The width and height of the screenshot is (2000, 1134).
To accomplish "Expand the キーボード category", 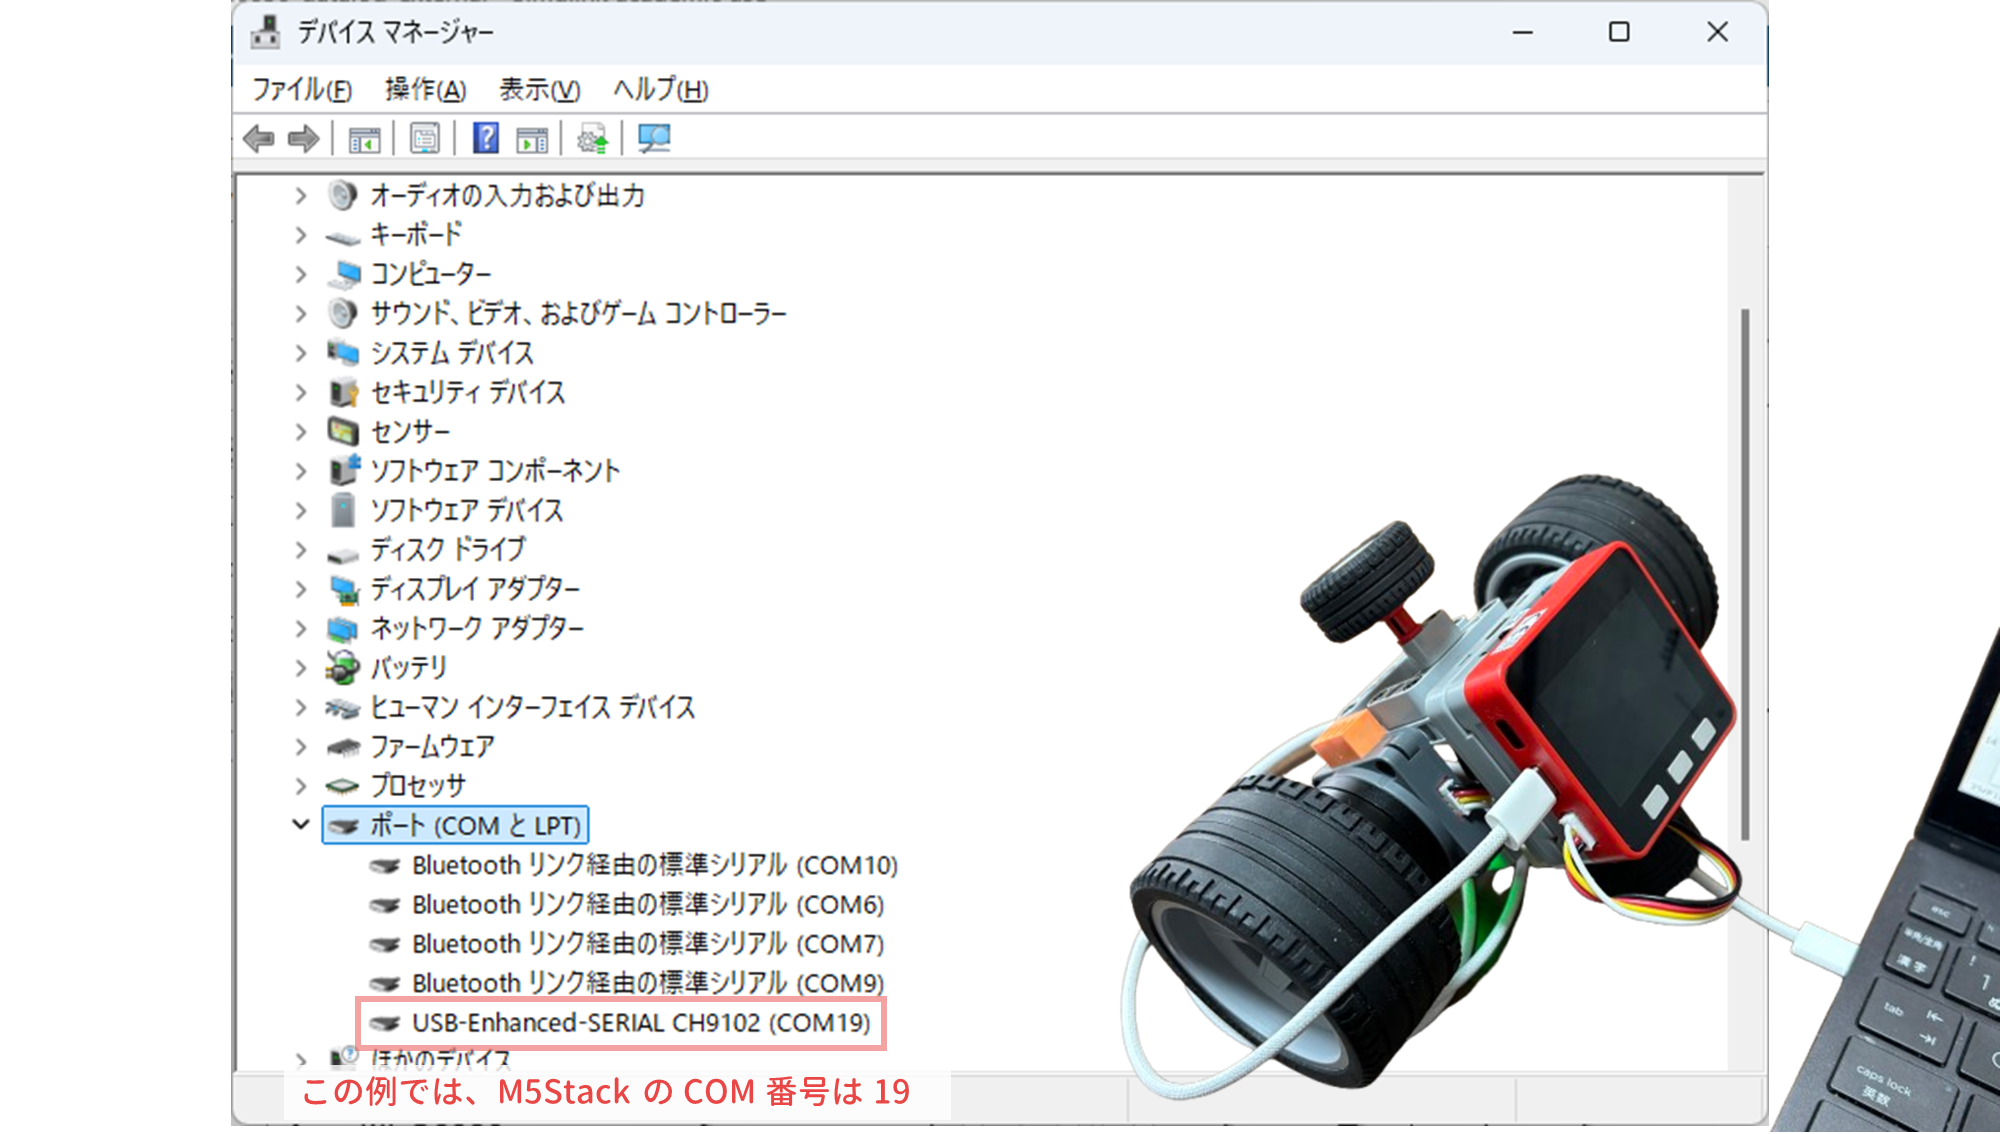I will (x=301, y=235).
